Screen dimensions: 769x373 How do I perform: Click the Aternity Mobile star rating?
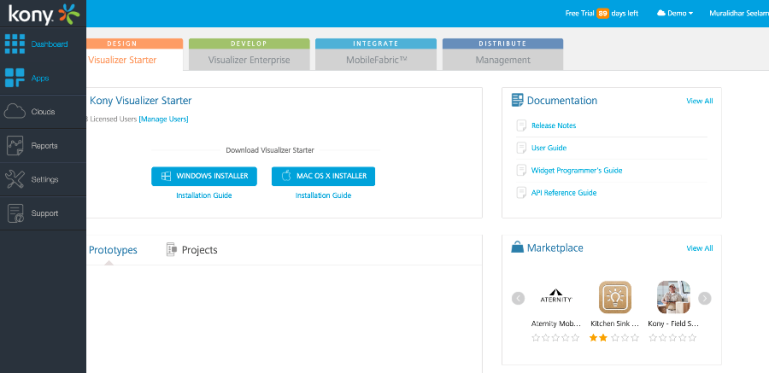(556, 338)
